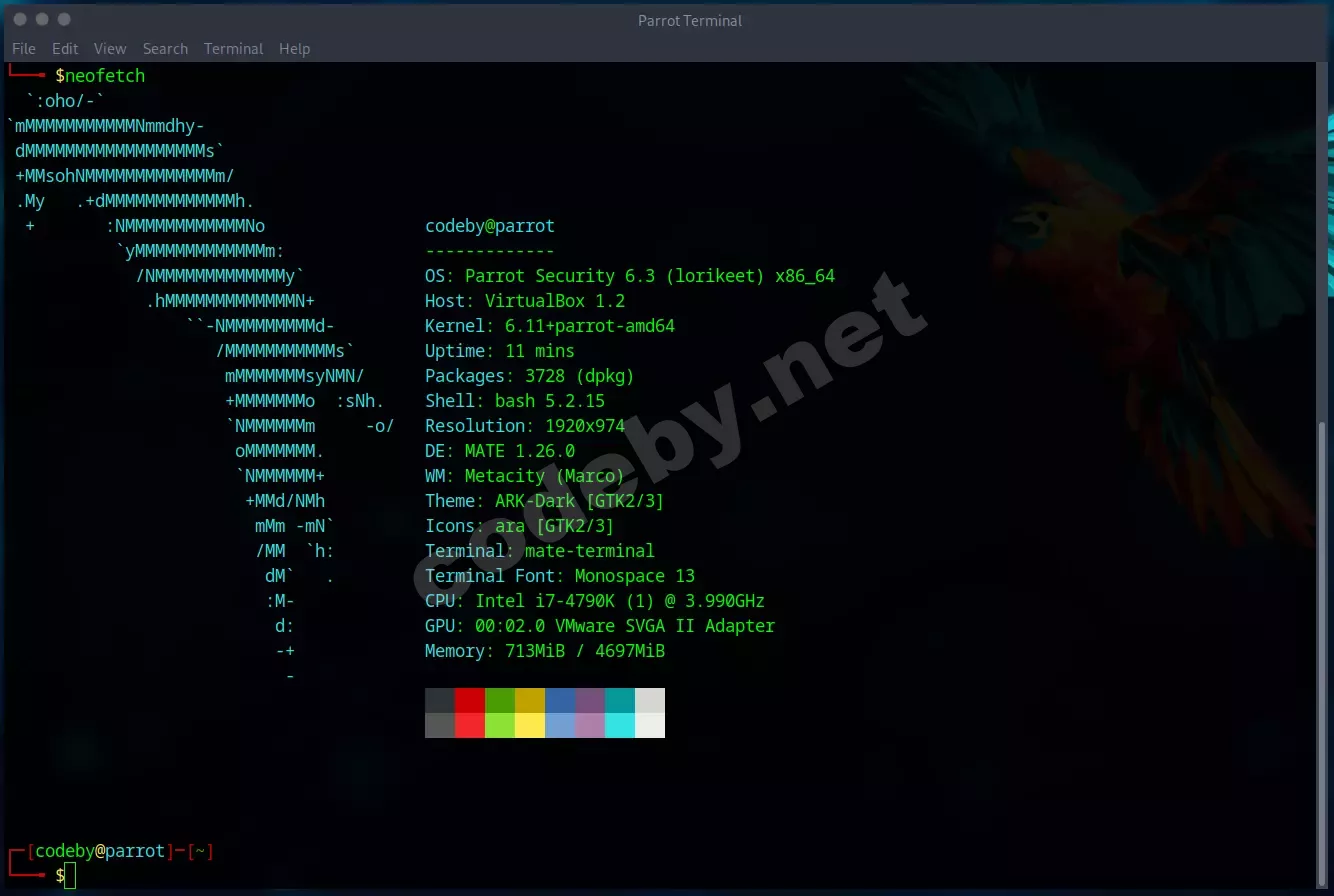Click the dark blue swatch in top row
Viewport: 1334px width, 896px height.
[x=560, y=700]
